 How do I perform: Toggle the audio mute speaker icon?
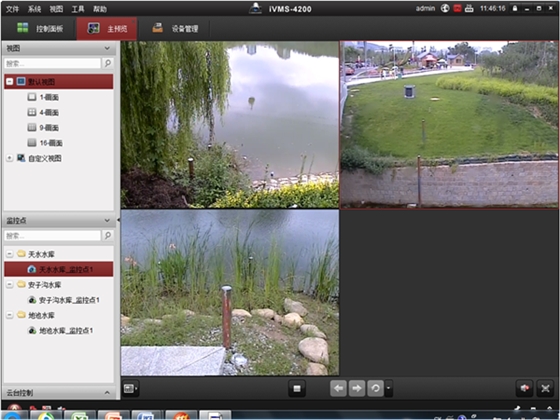[525, 388]
